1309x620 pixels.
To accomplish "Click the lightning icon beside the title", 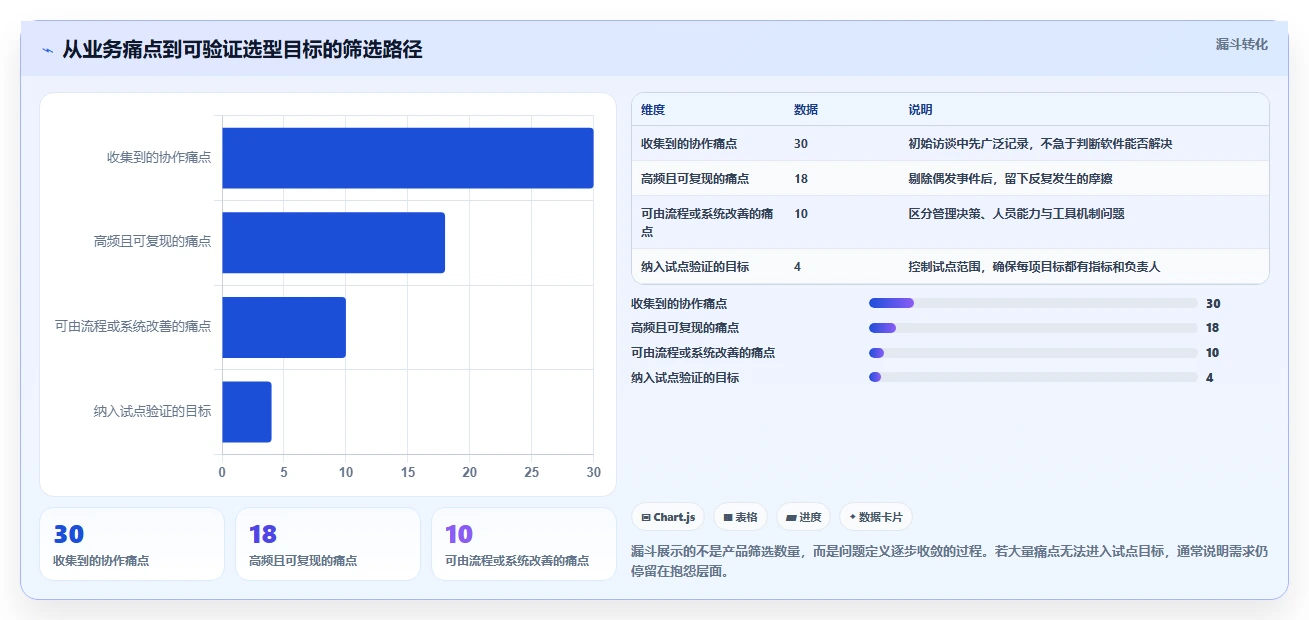I will (48, 50).
